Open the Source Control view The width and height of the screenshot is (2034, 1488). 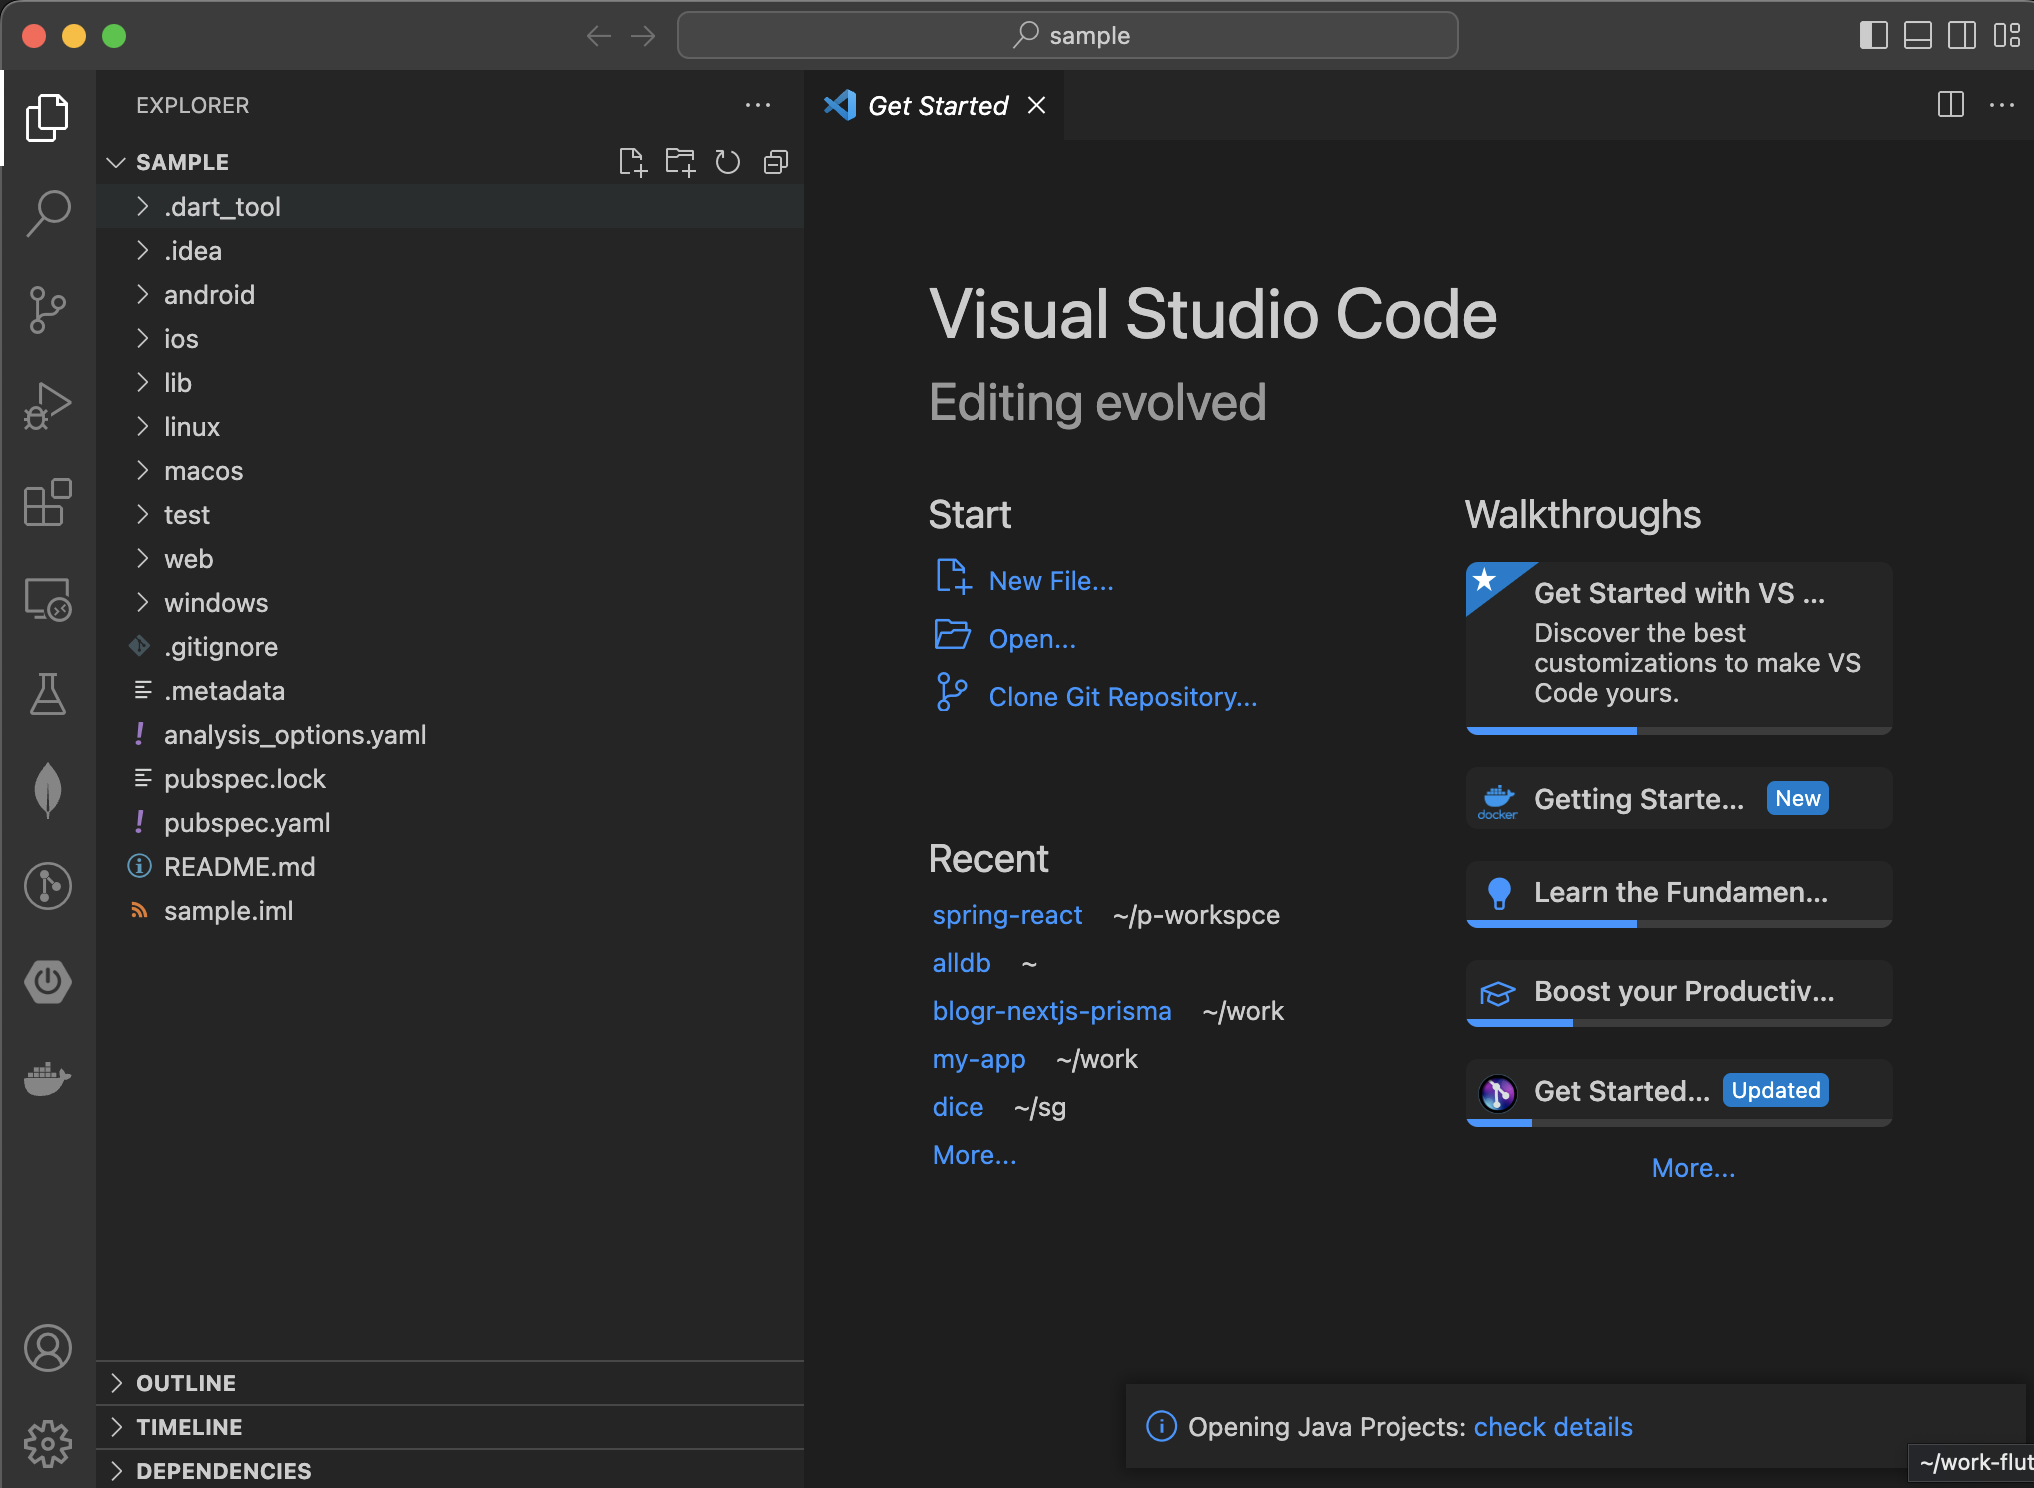tap(47, 309)
